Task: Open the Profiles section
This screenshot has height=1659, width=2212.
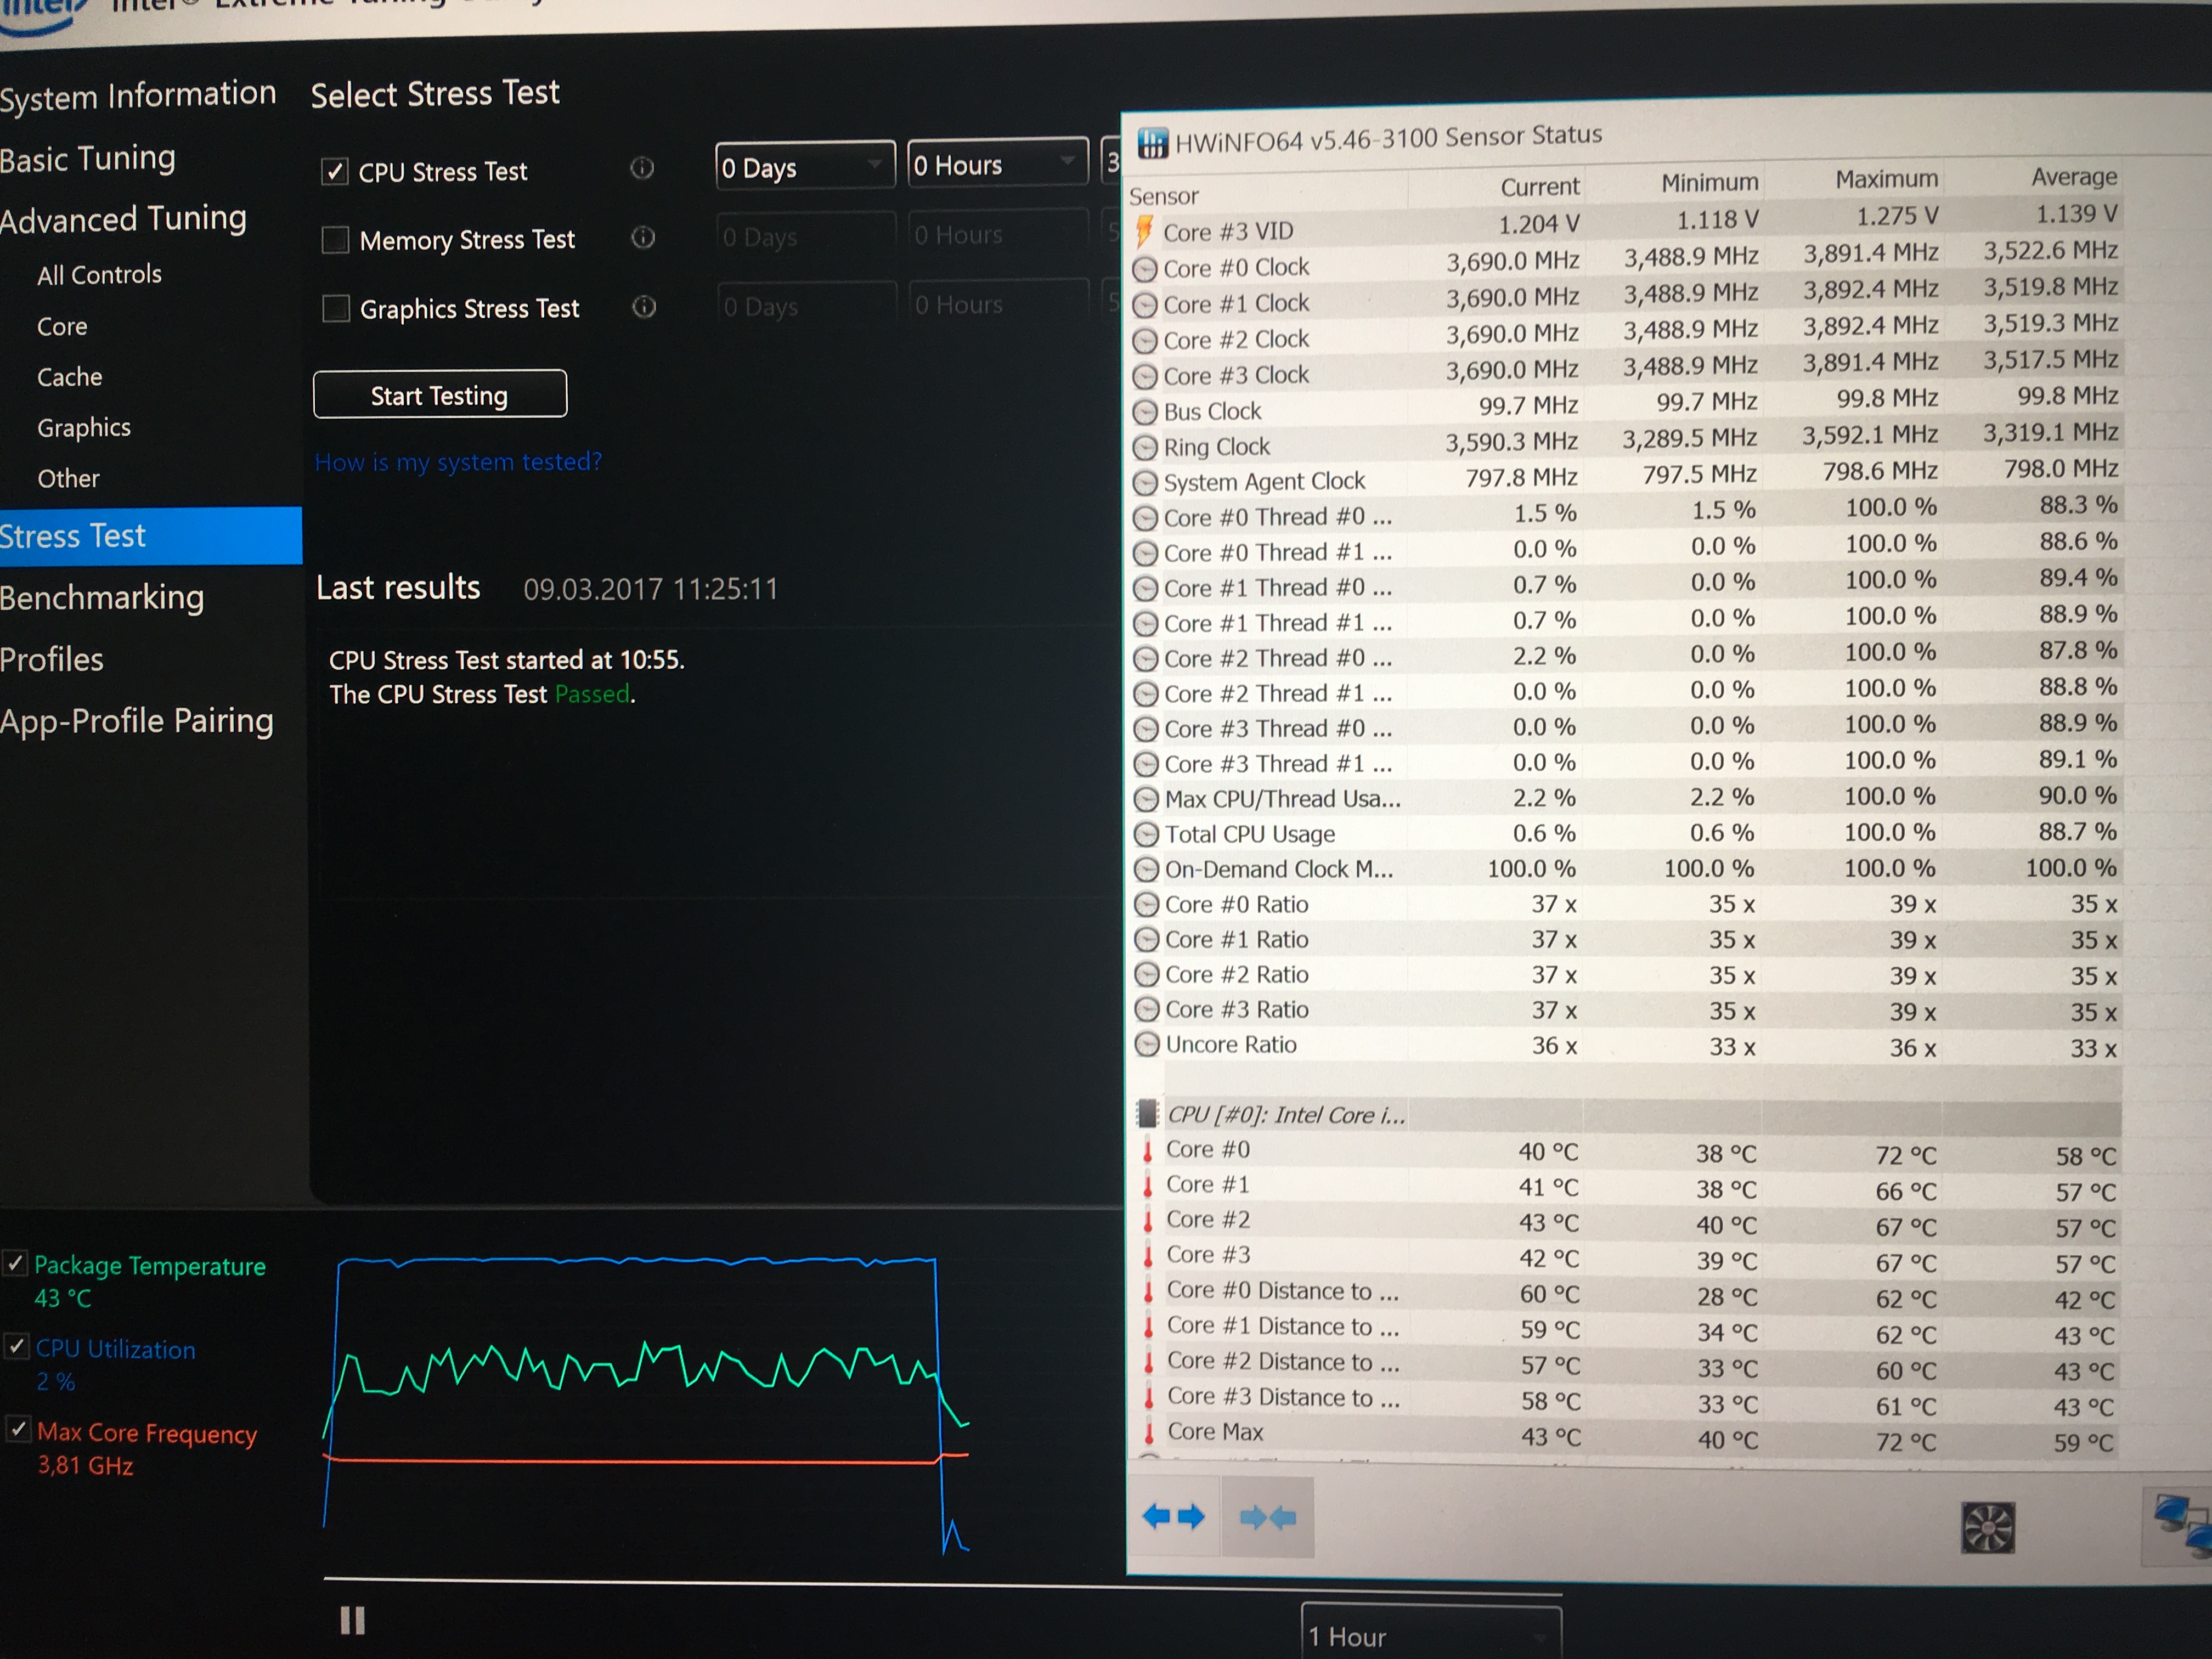Action: coord(52,659)
